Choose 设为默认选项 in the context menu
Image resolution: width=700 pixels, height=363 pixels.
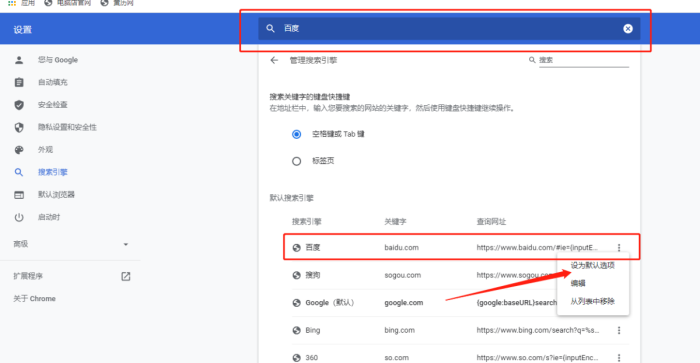click(x=593, y=265)
